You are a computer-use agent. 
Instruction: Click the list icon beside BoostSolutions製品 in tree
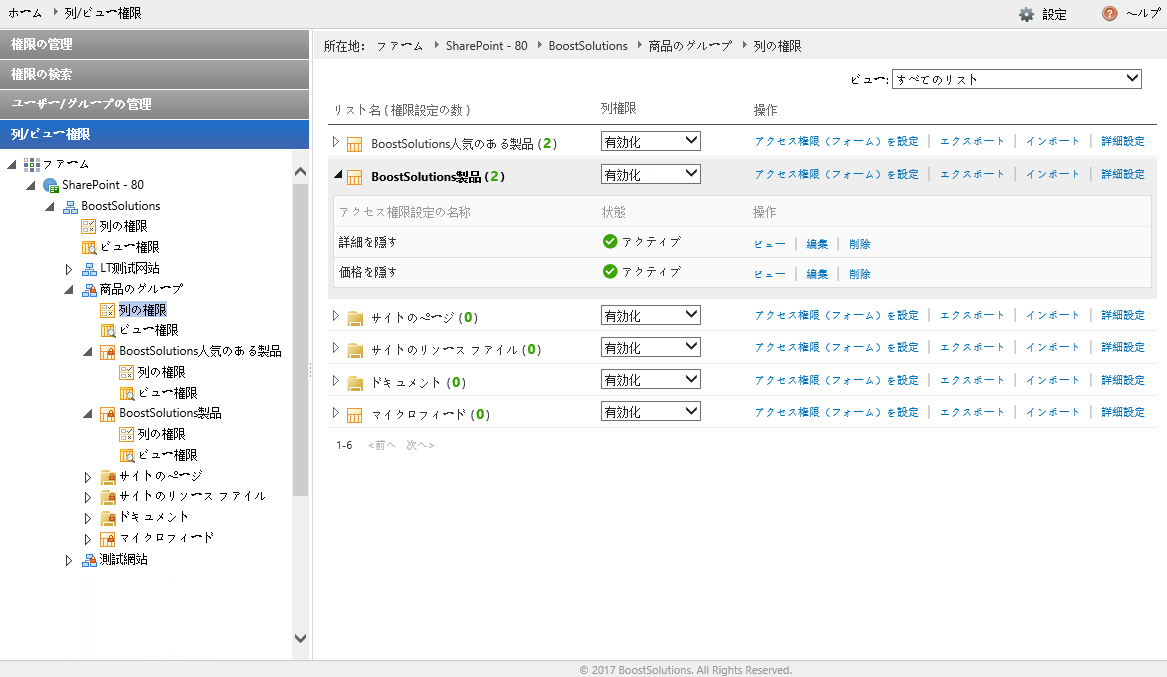coord(108,414)
